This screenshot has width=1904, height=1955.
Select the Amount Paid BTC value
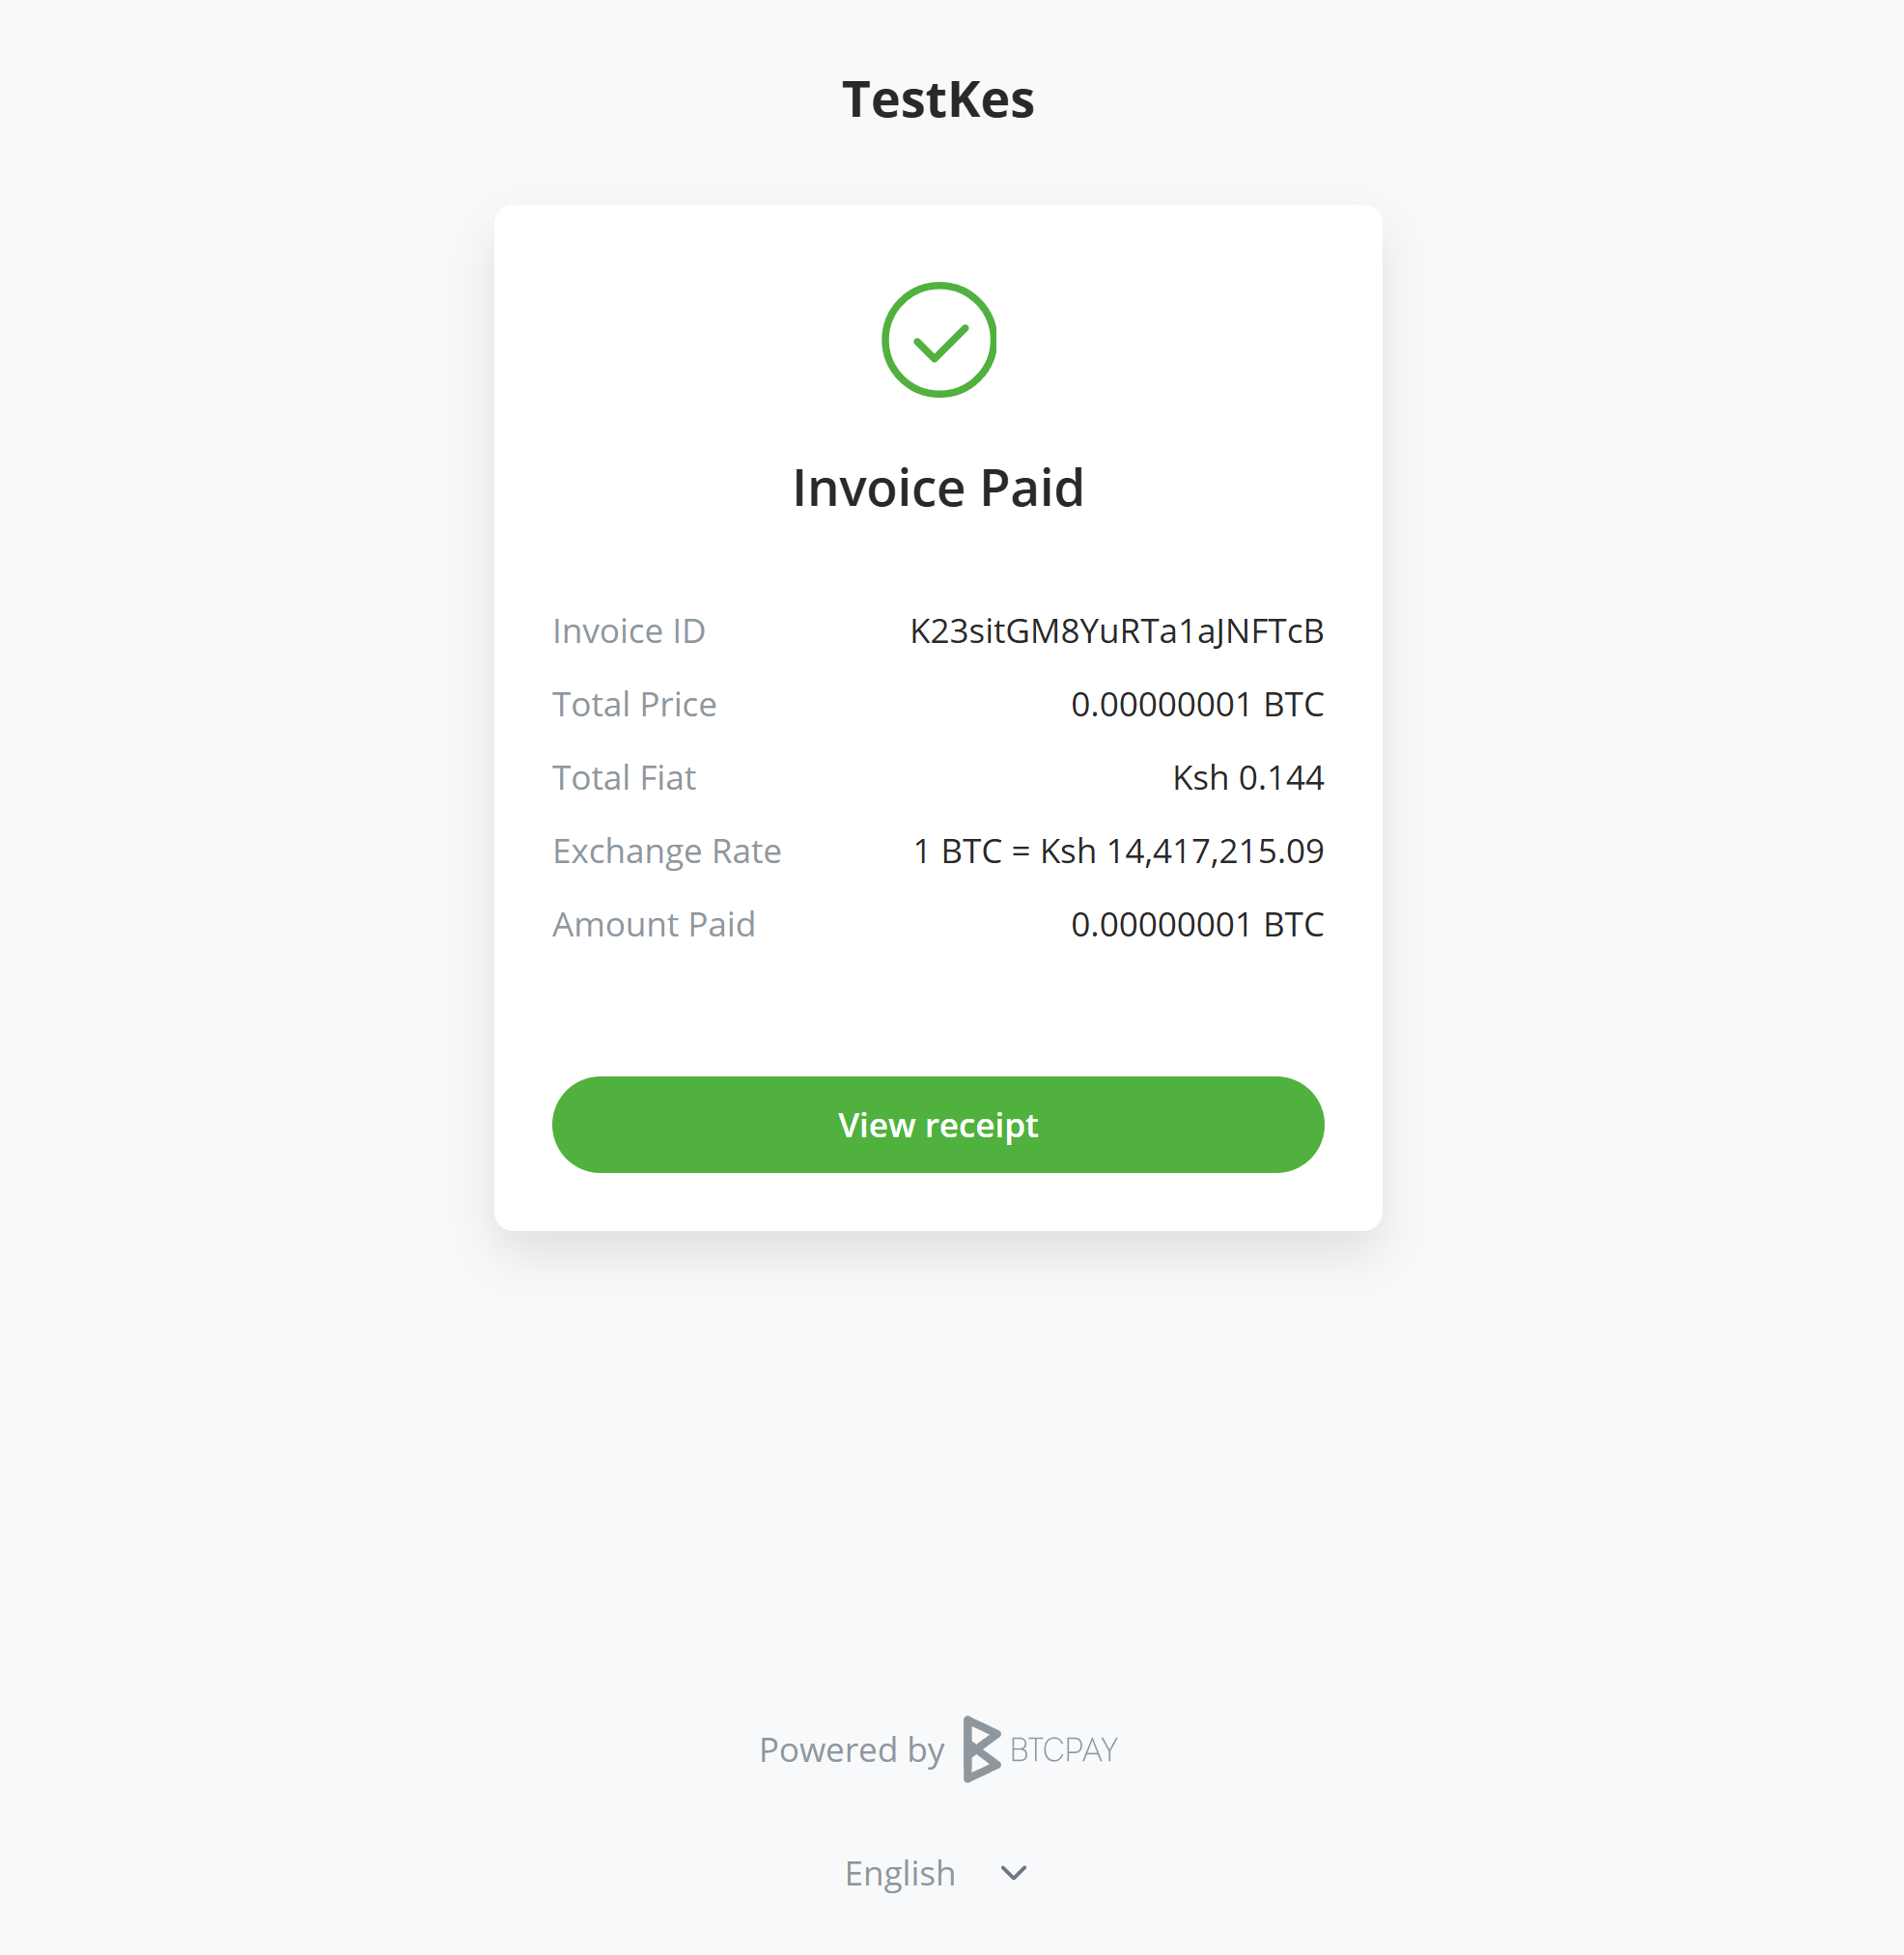[1196, 924]
